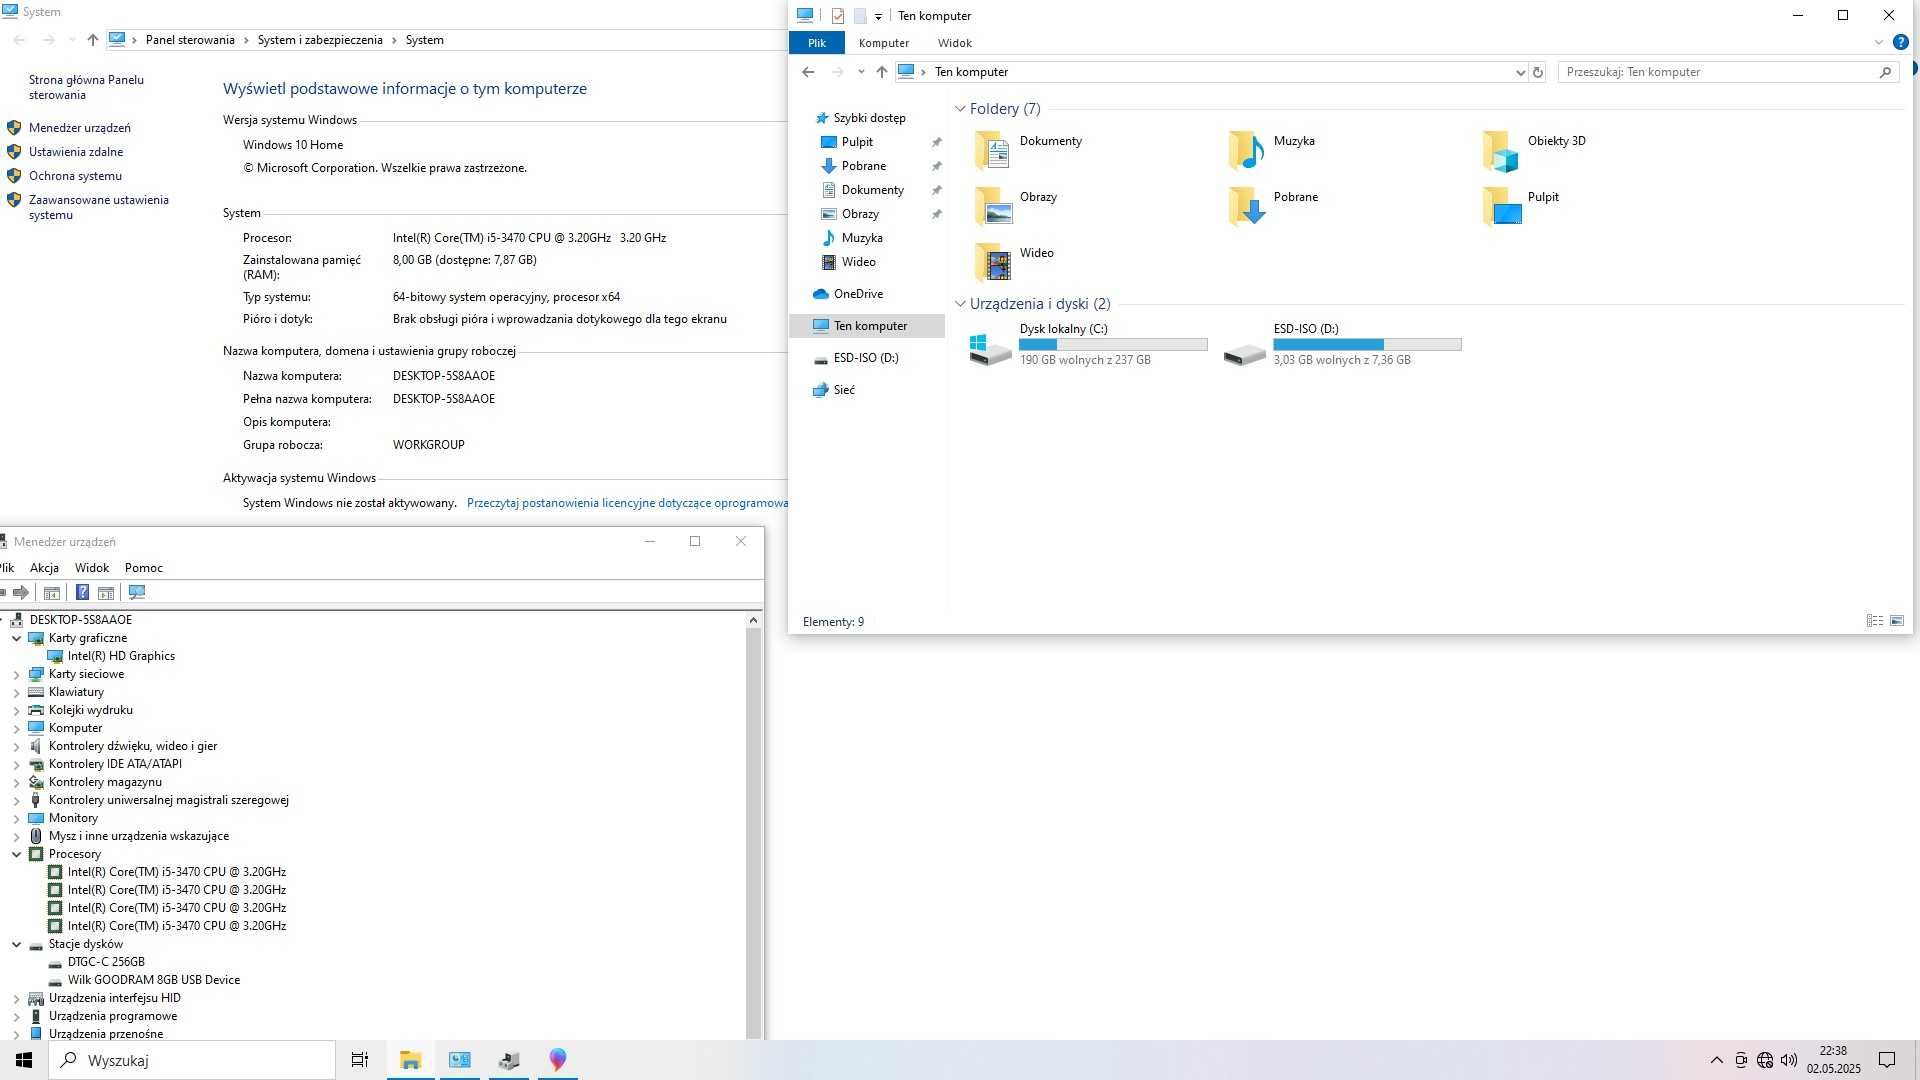Select Wilk GOODRAM 8GB USB Device
Viewport: 1920px width, 1080px height.
154,980
